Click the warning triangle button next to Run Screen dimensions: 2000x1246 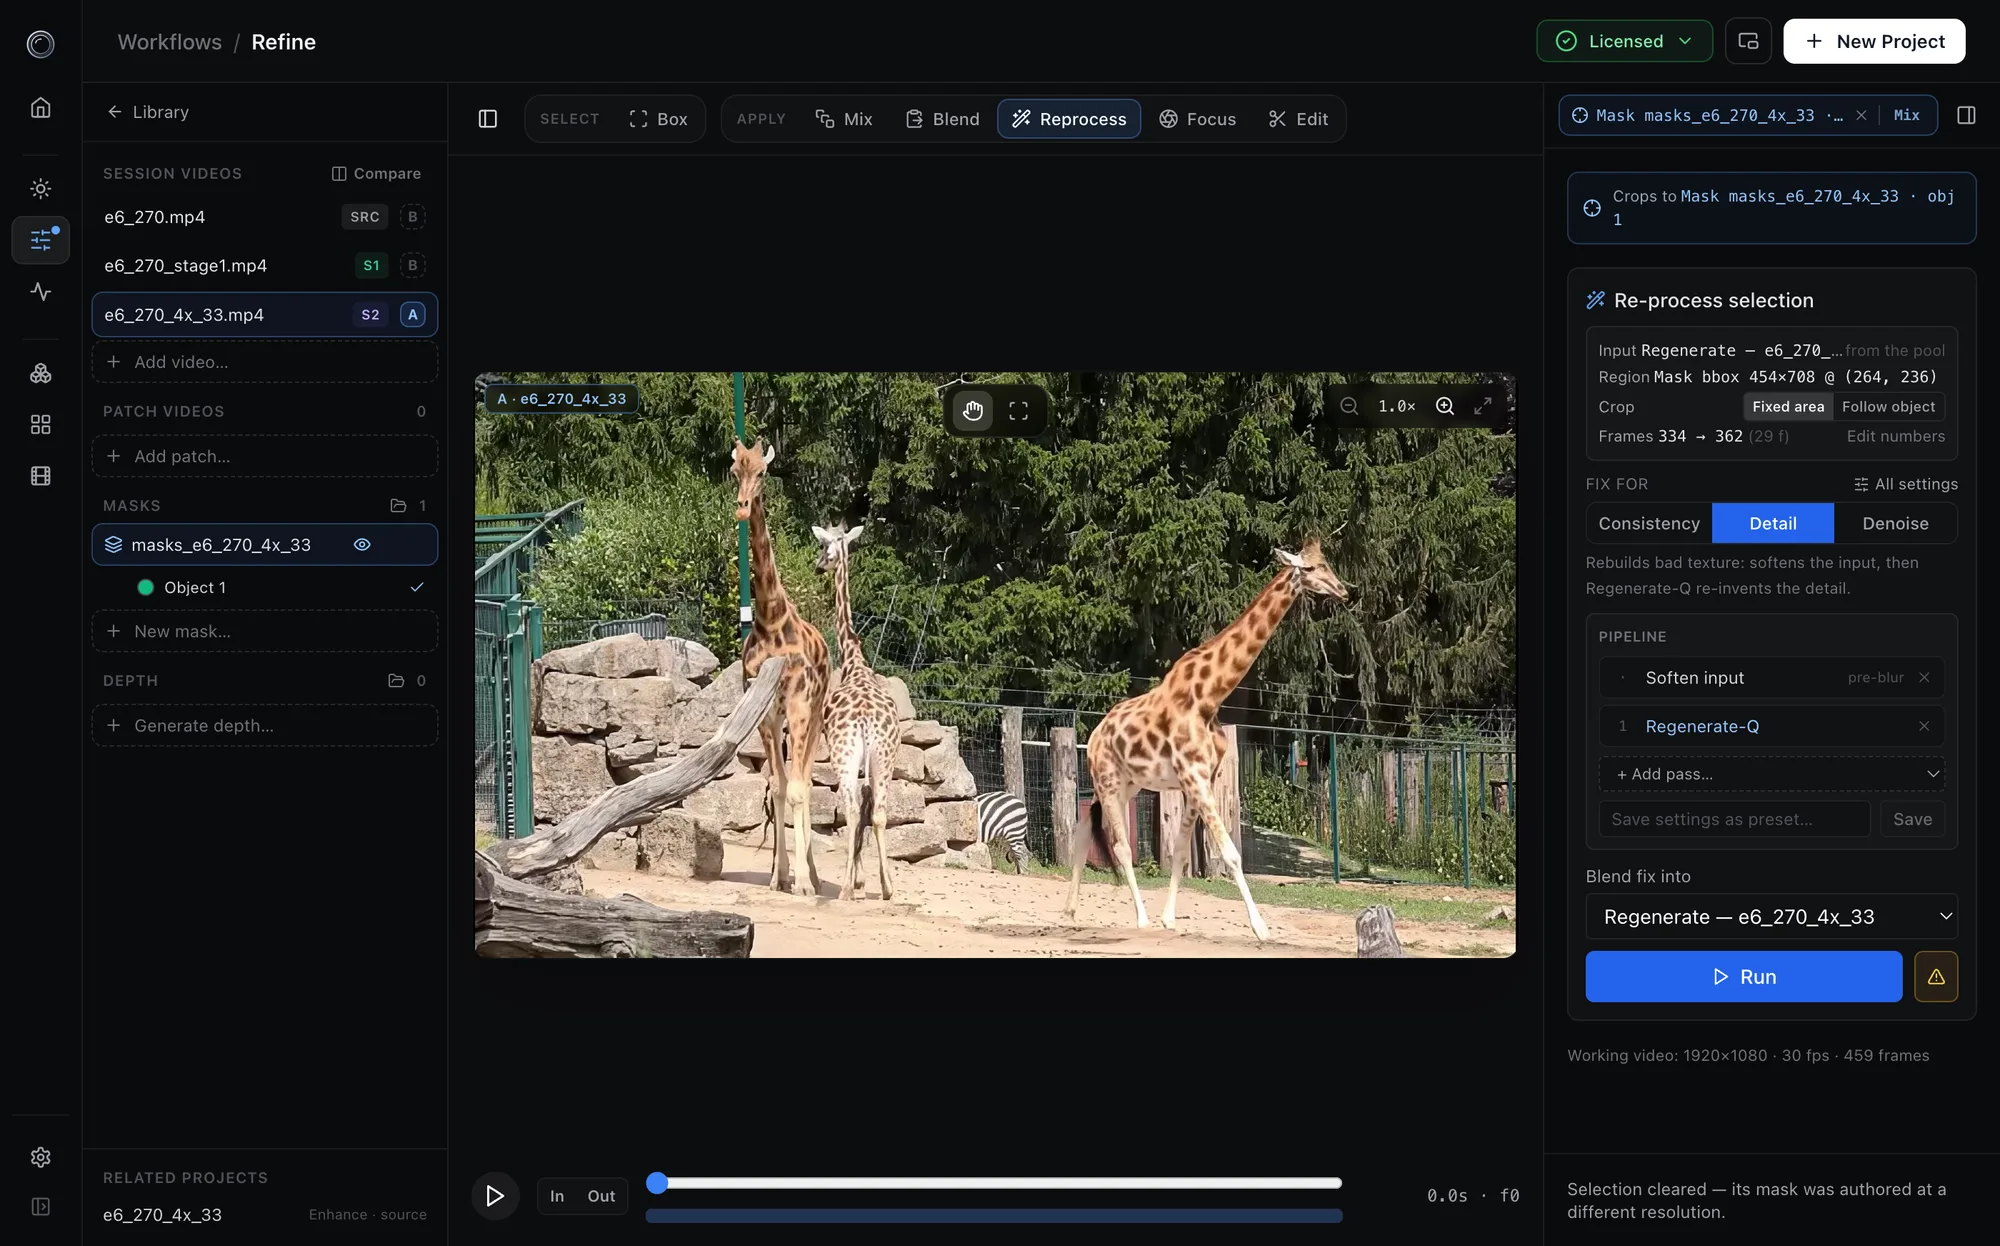coord(1936,977)
